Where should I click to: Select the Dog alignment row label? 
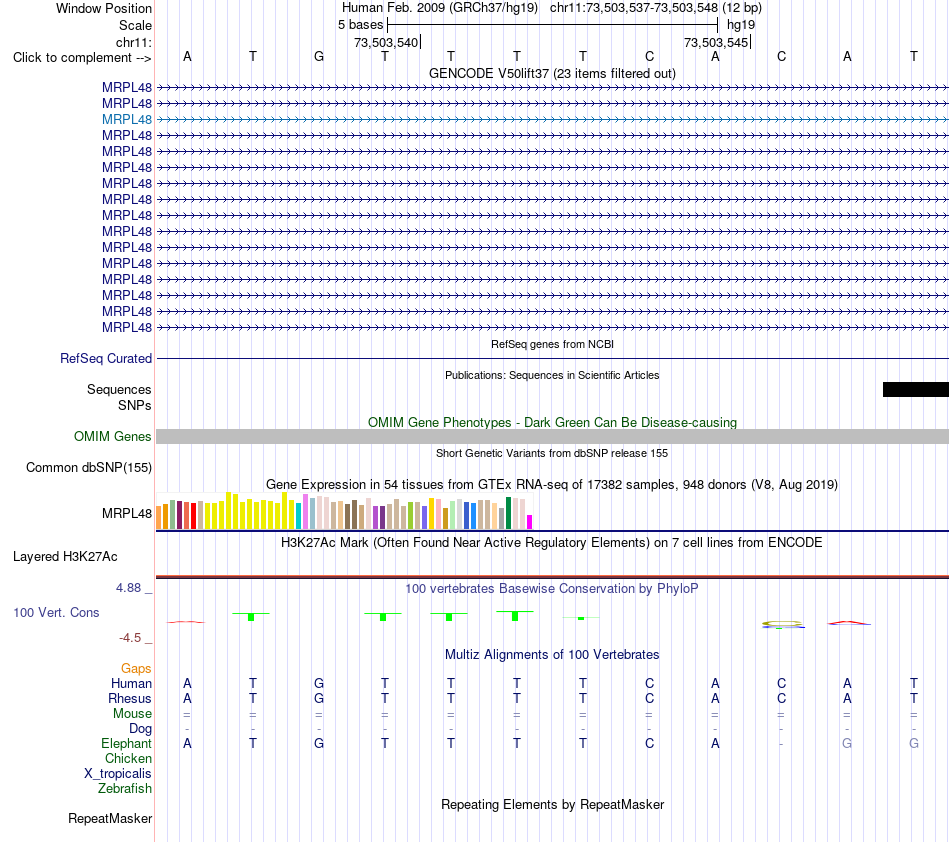pos(141,729)
